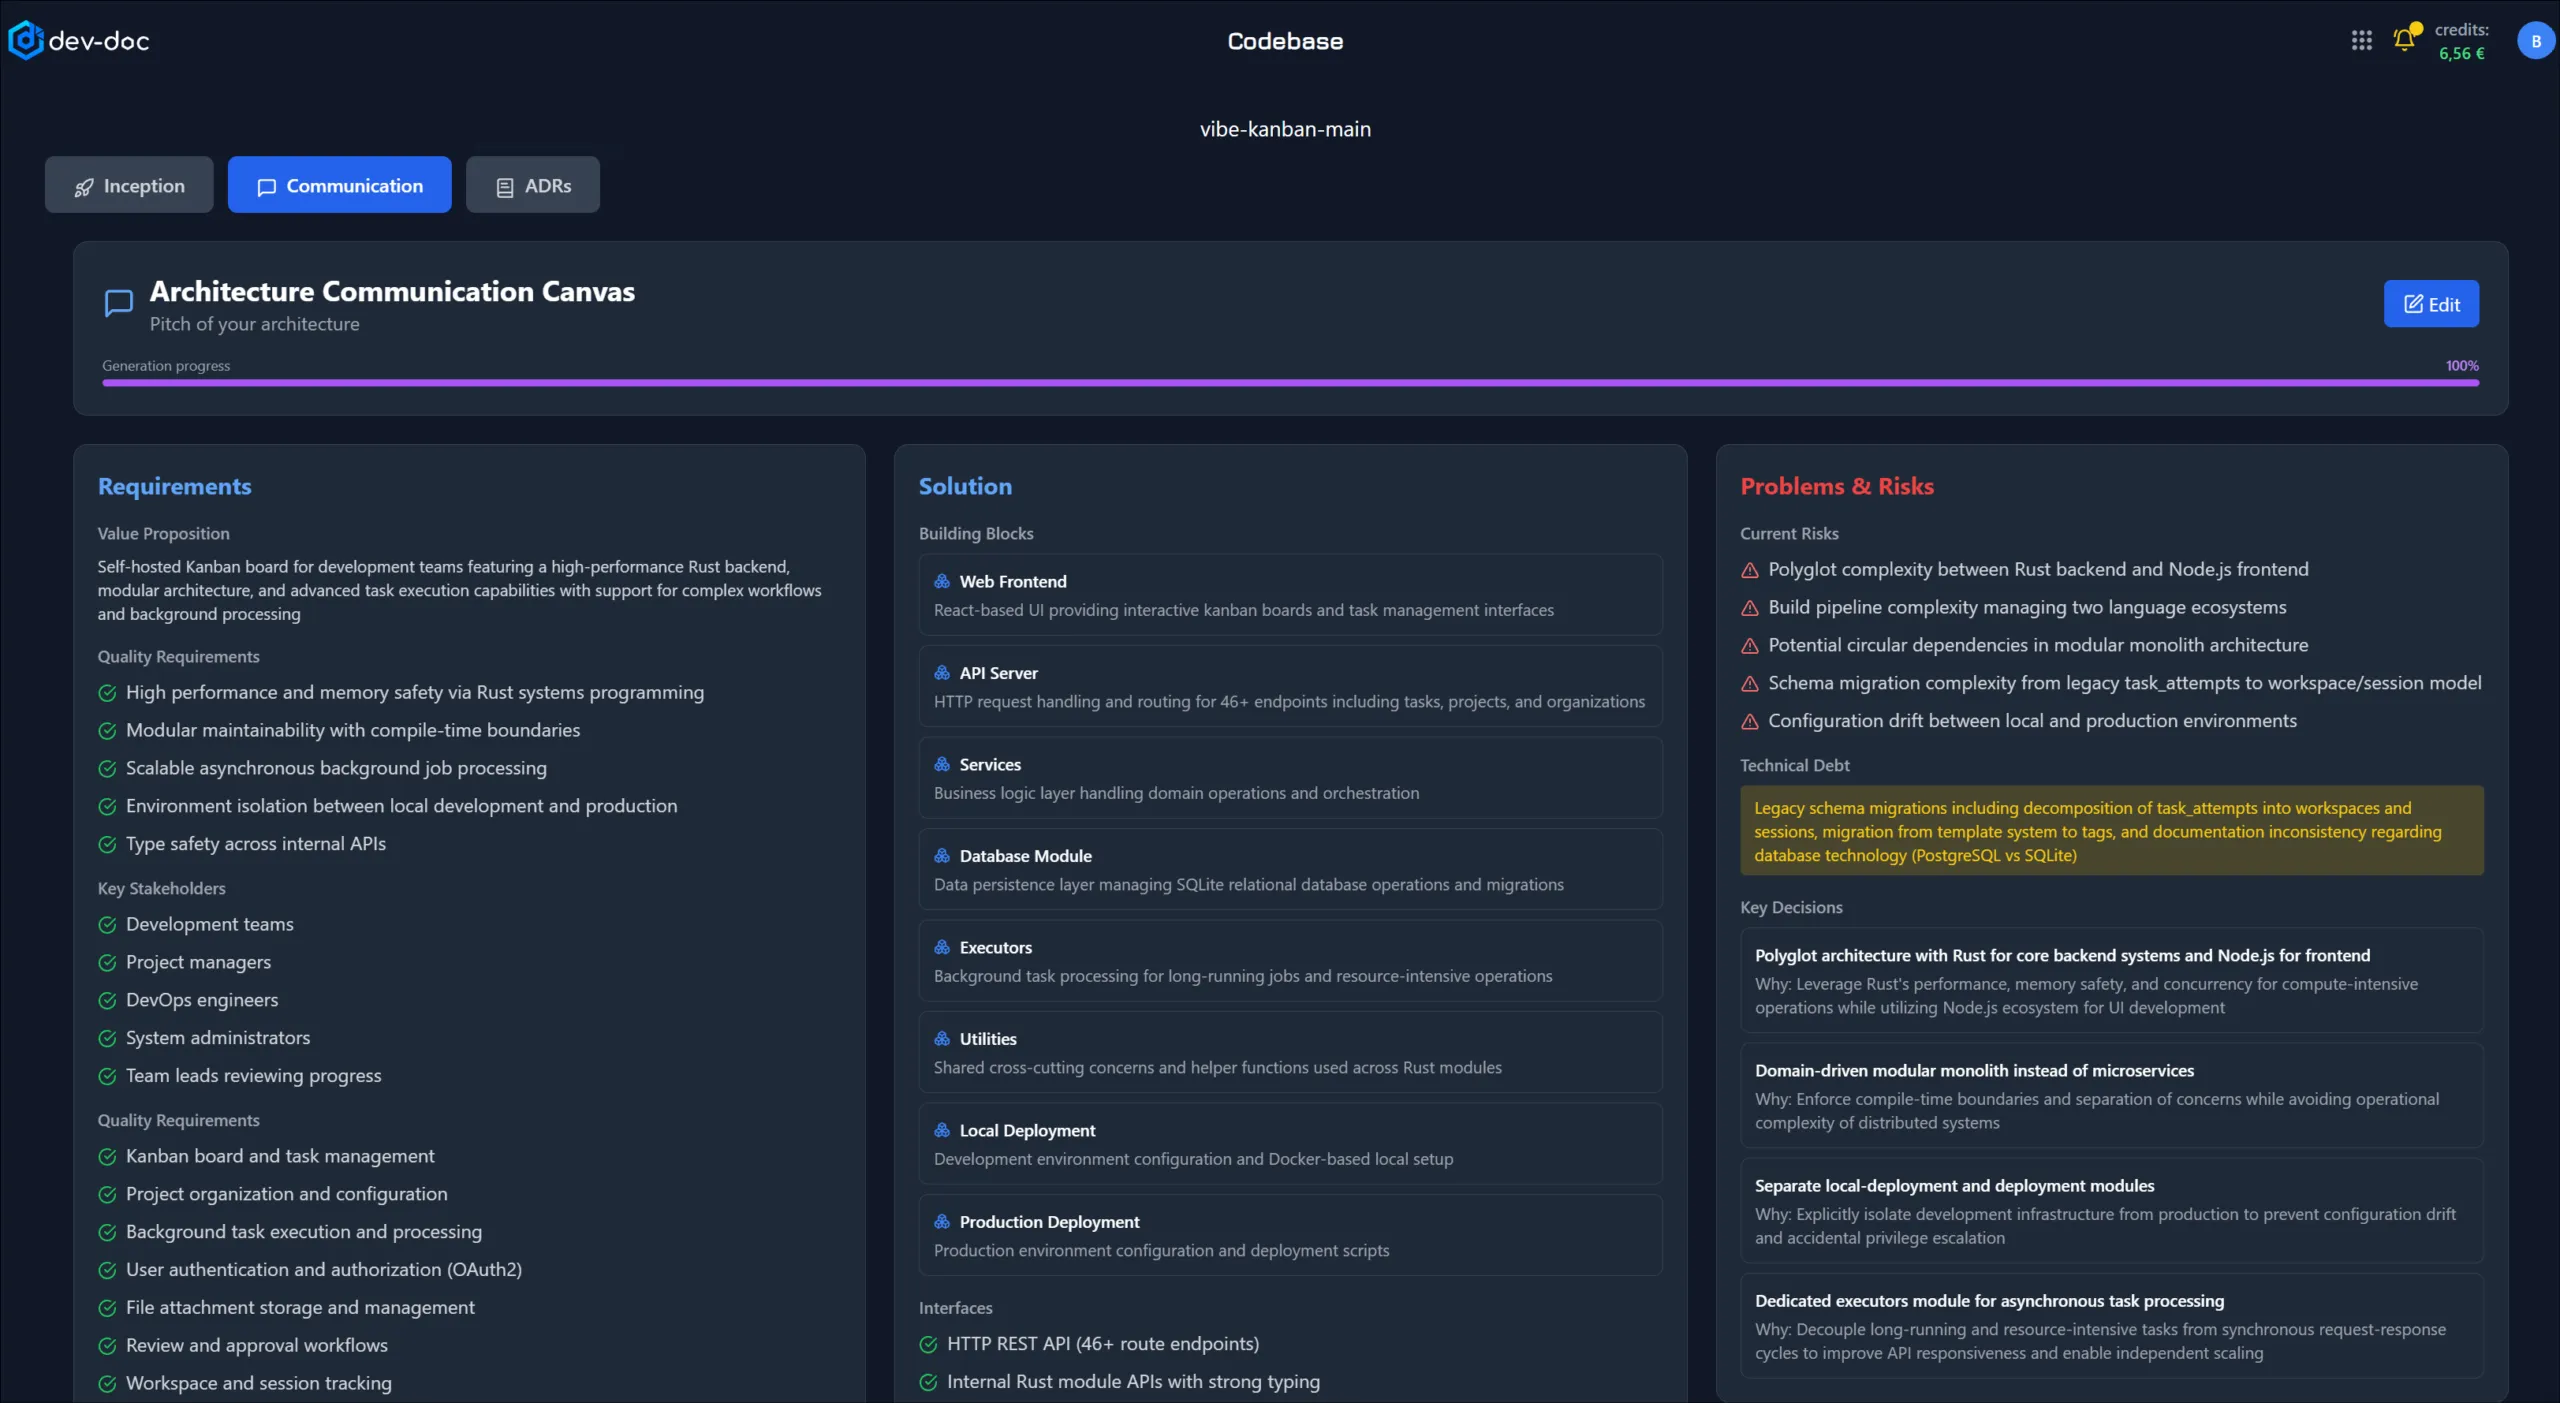Click the Problems & Risks heading
The width and height of the screenshot is (2560, 1403).
click(1837, 486)
